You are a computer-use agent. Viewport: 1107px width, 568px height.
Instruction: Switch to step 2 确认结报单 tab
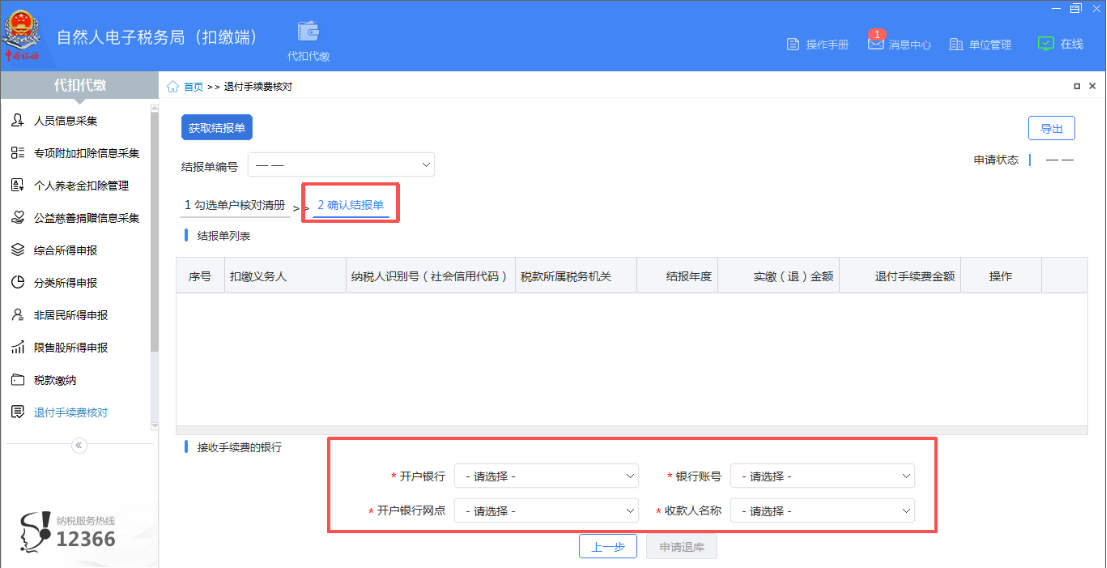351,205
